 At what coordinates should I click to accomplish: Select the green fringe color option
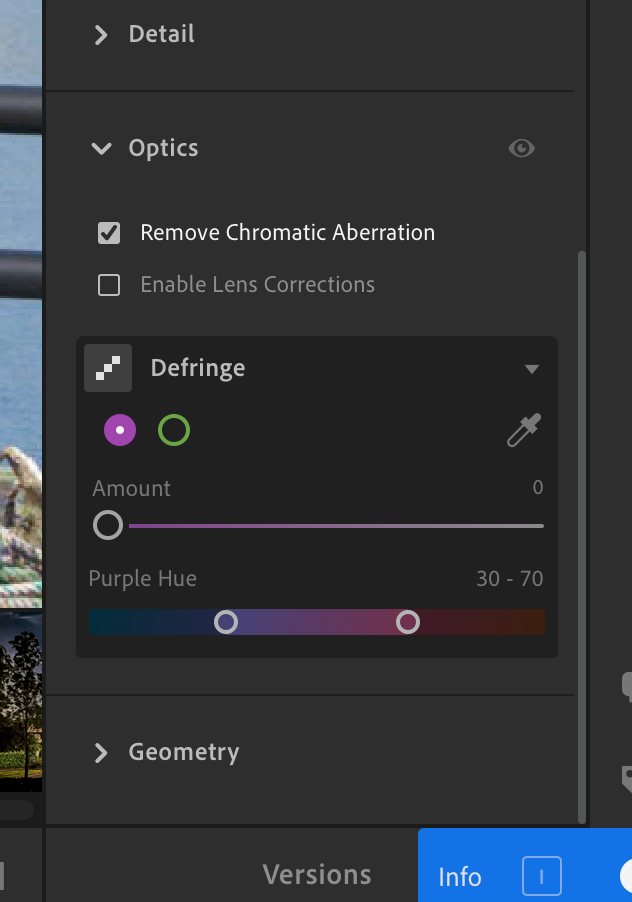(174, 431)
